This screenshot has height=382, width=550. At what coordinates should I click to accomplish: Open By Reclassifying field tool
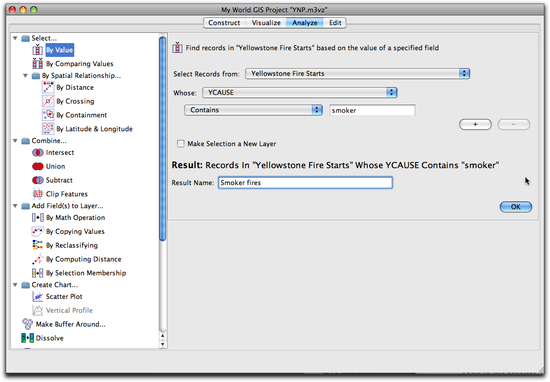72,245
